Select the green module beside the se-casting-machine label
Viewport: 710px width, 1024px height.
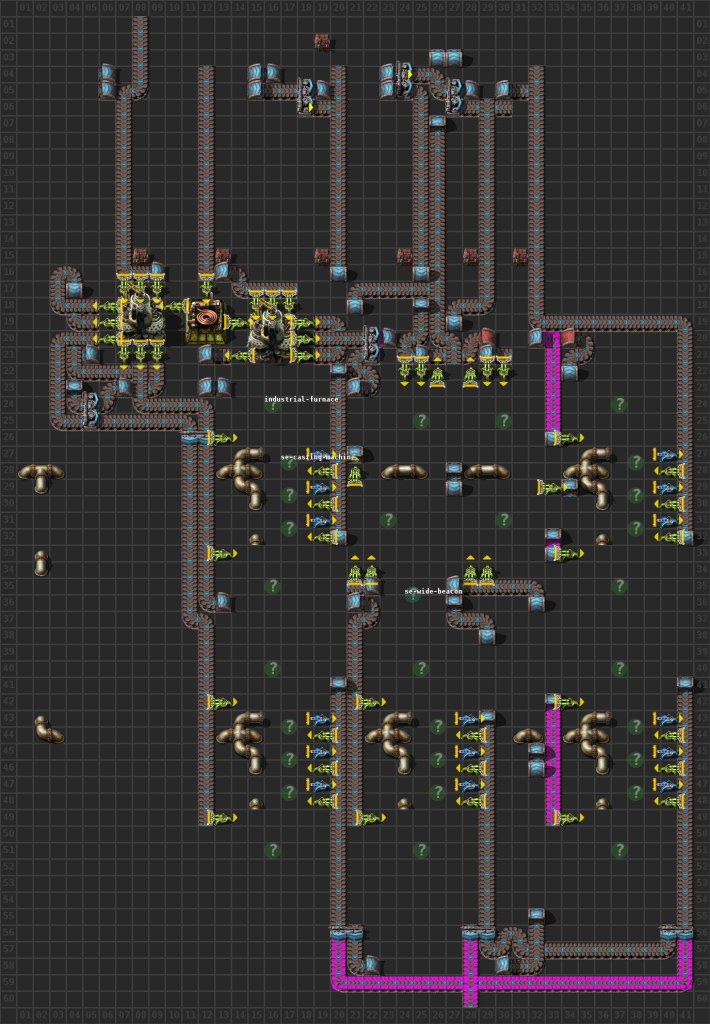[355, 477]
